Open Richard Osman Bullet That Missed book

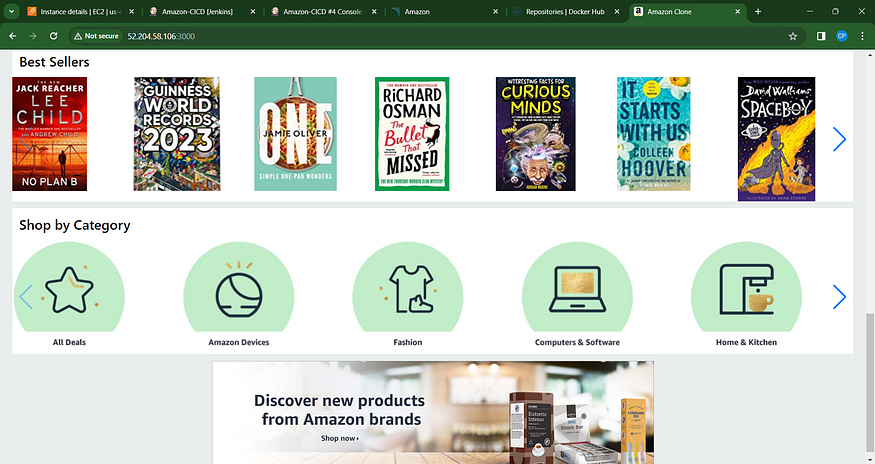pyautogui.click(x=412, y=134)
